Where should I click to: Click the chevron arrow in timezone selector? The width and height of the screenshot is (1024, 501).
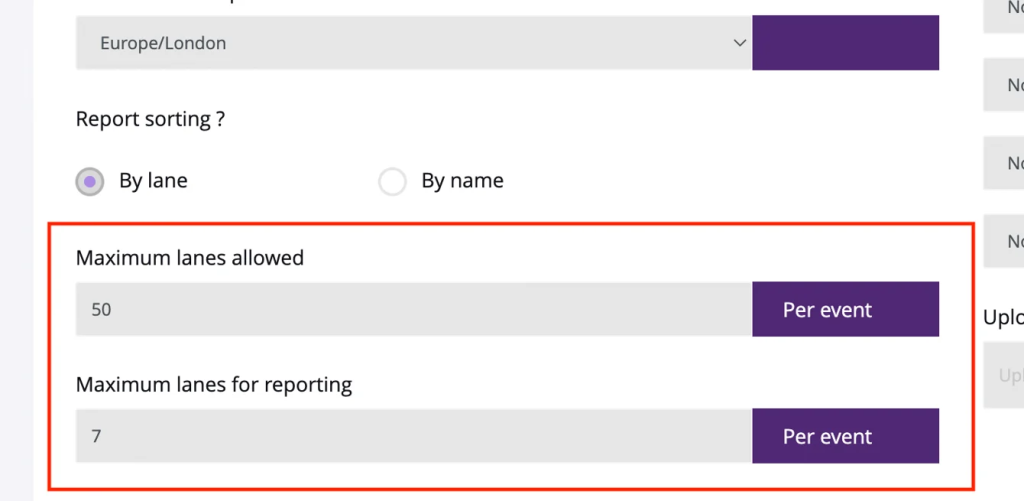[x=739, y=43]
